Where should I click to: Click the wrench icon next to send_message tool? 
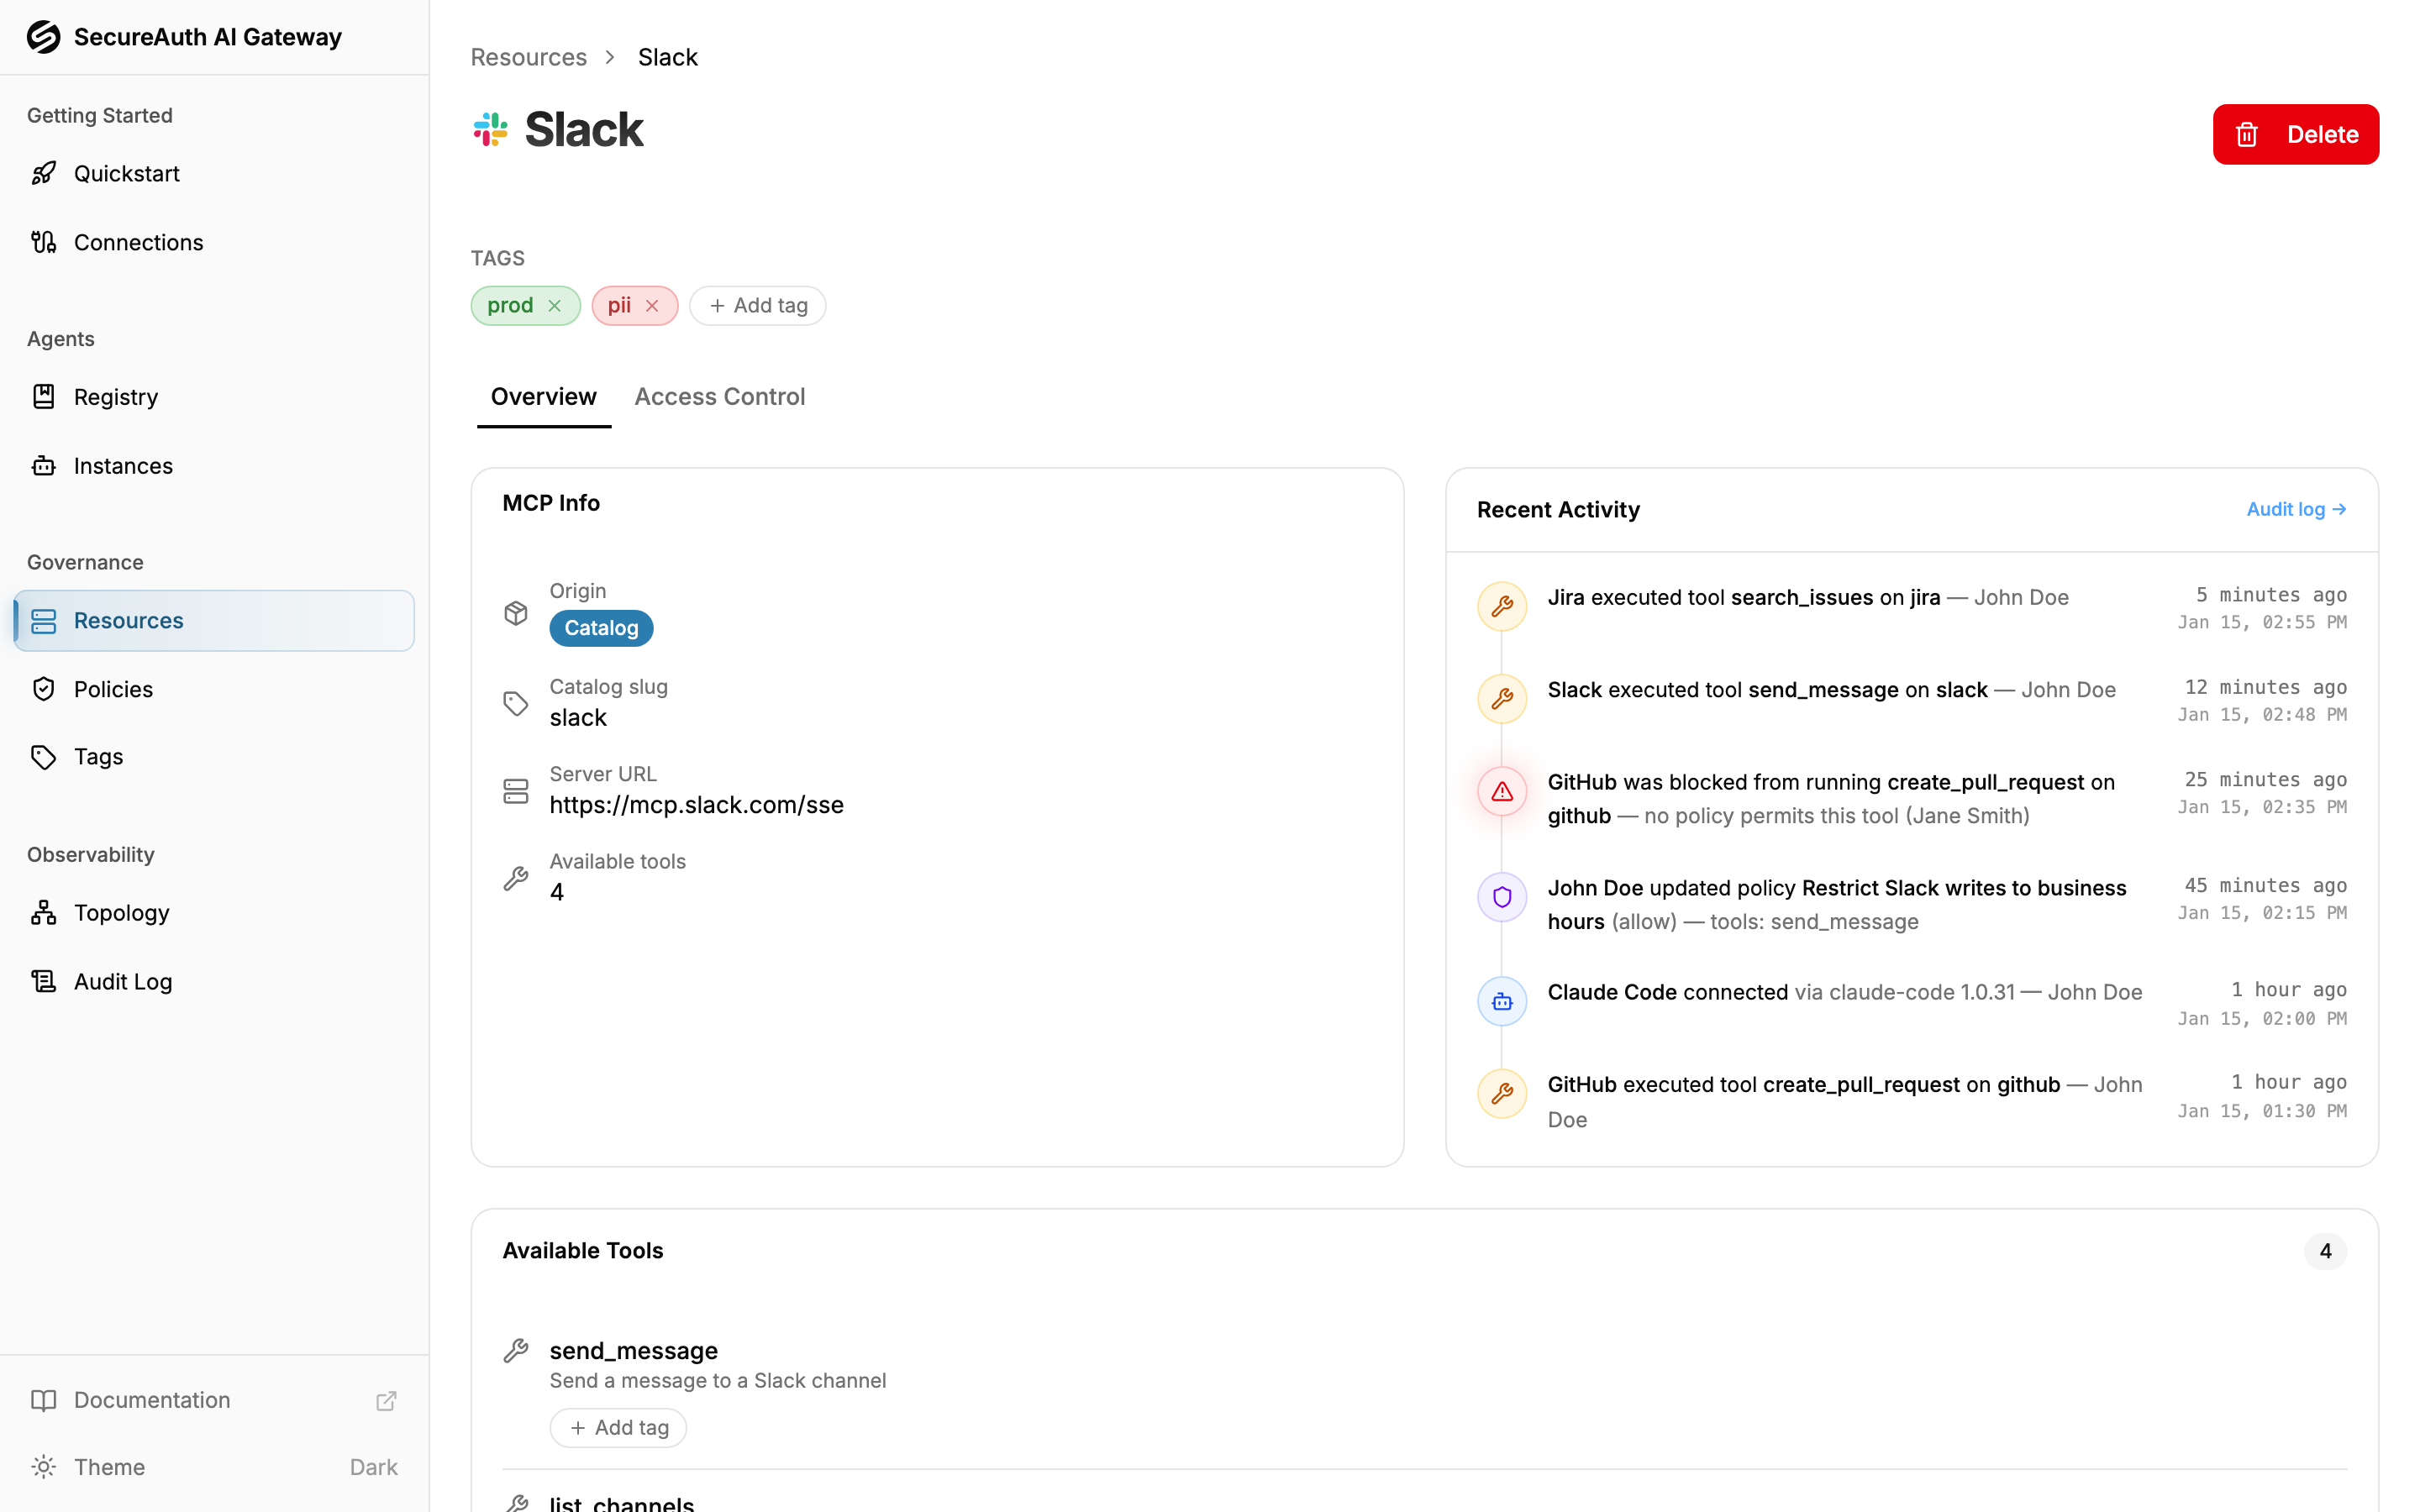click(x=516, y=1351)
